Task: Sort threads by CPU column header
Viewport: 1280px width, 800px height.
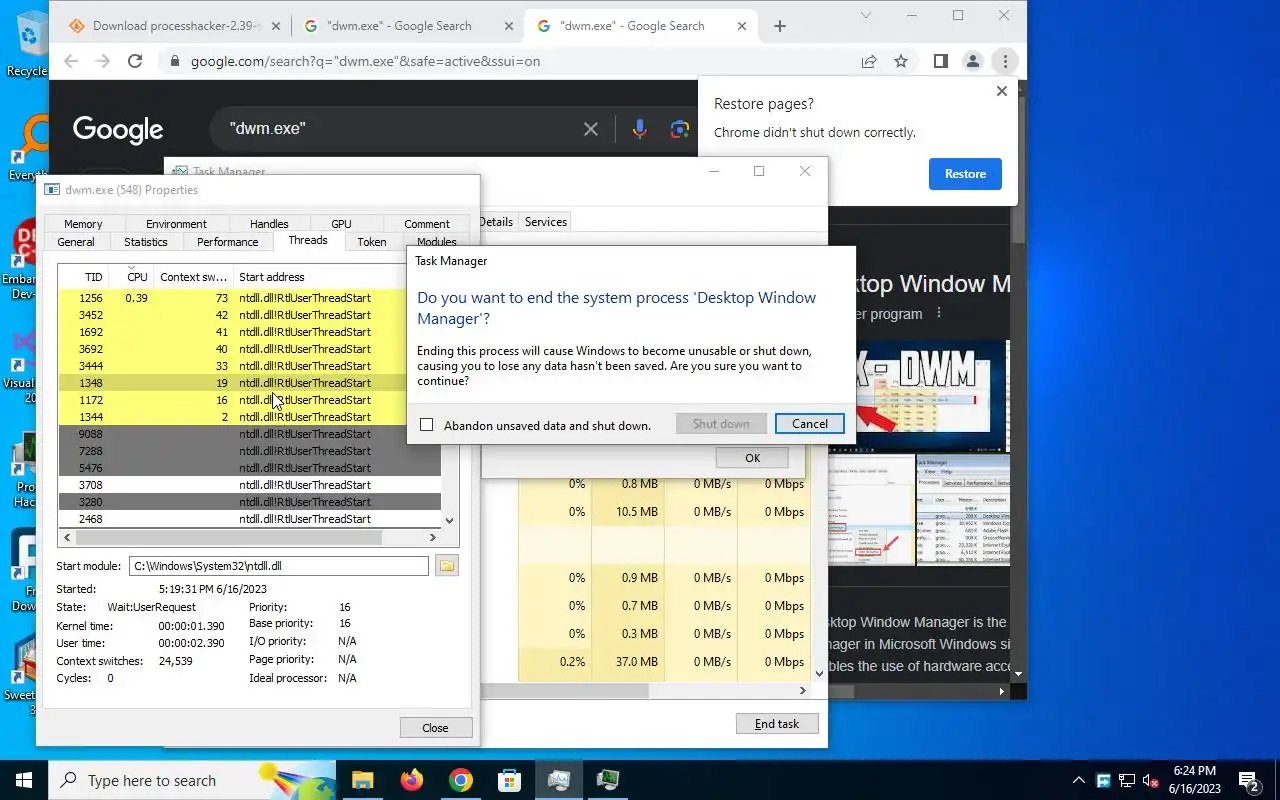Action: [x=131, y=277]
